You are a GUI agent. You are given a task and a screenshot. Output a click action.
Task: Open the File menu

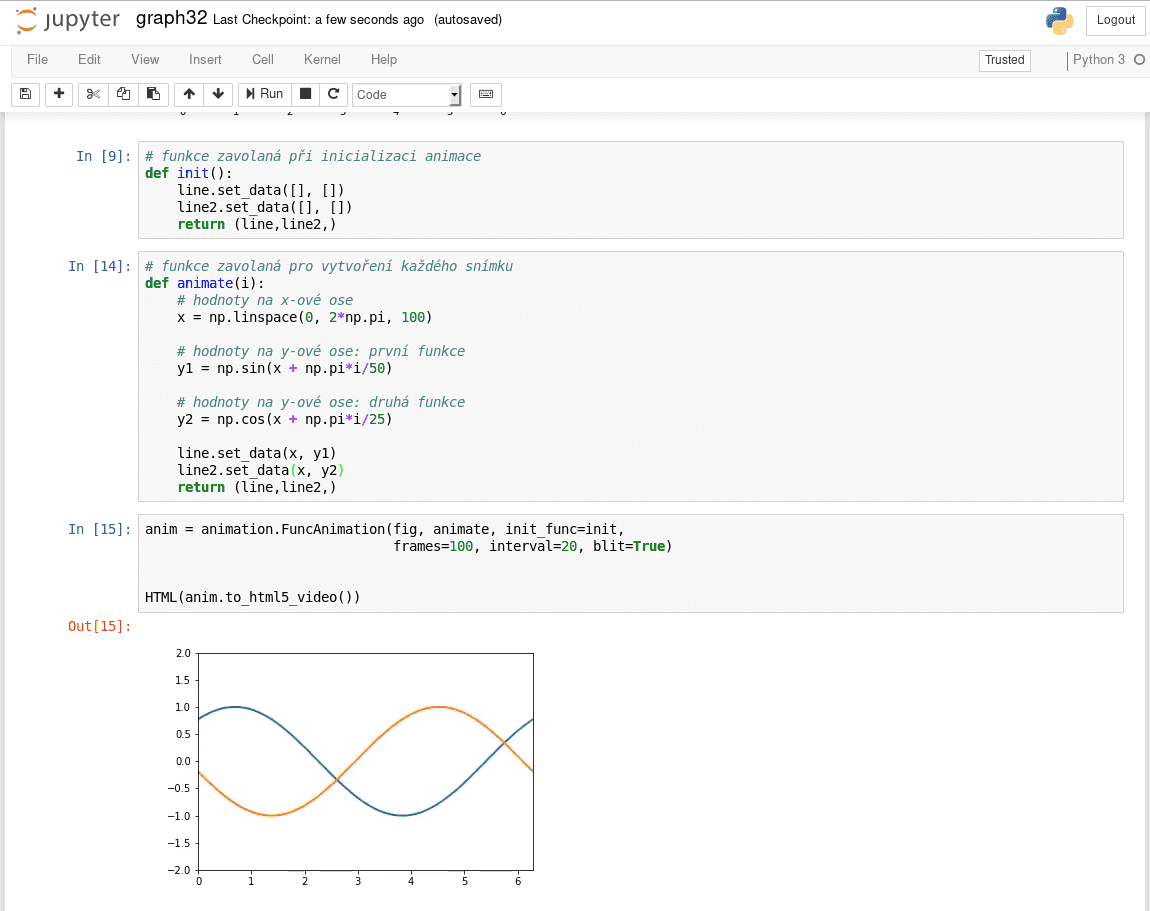[37, 60]
